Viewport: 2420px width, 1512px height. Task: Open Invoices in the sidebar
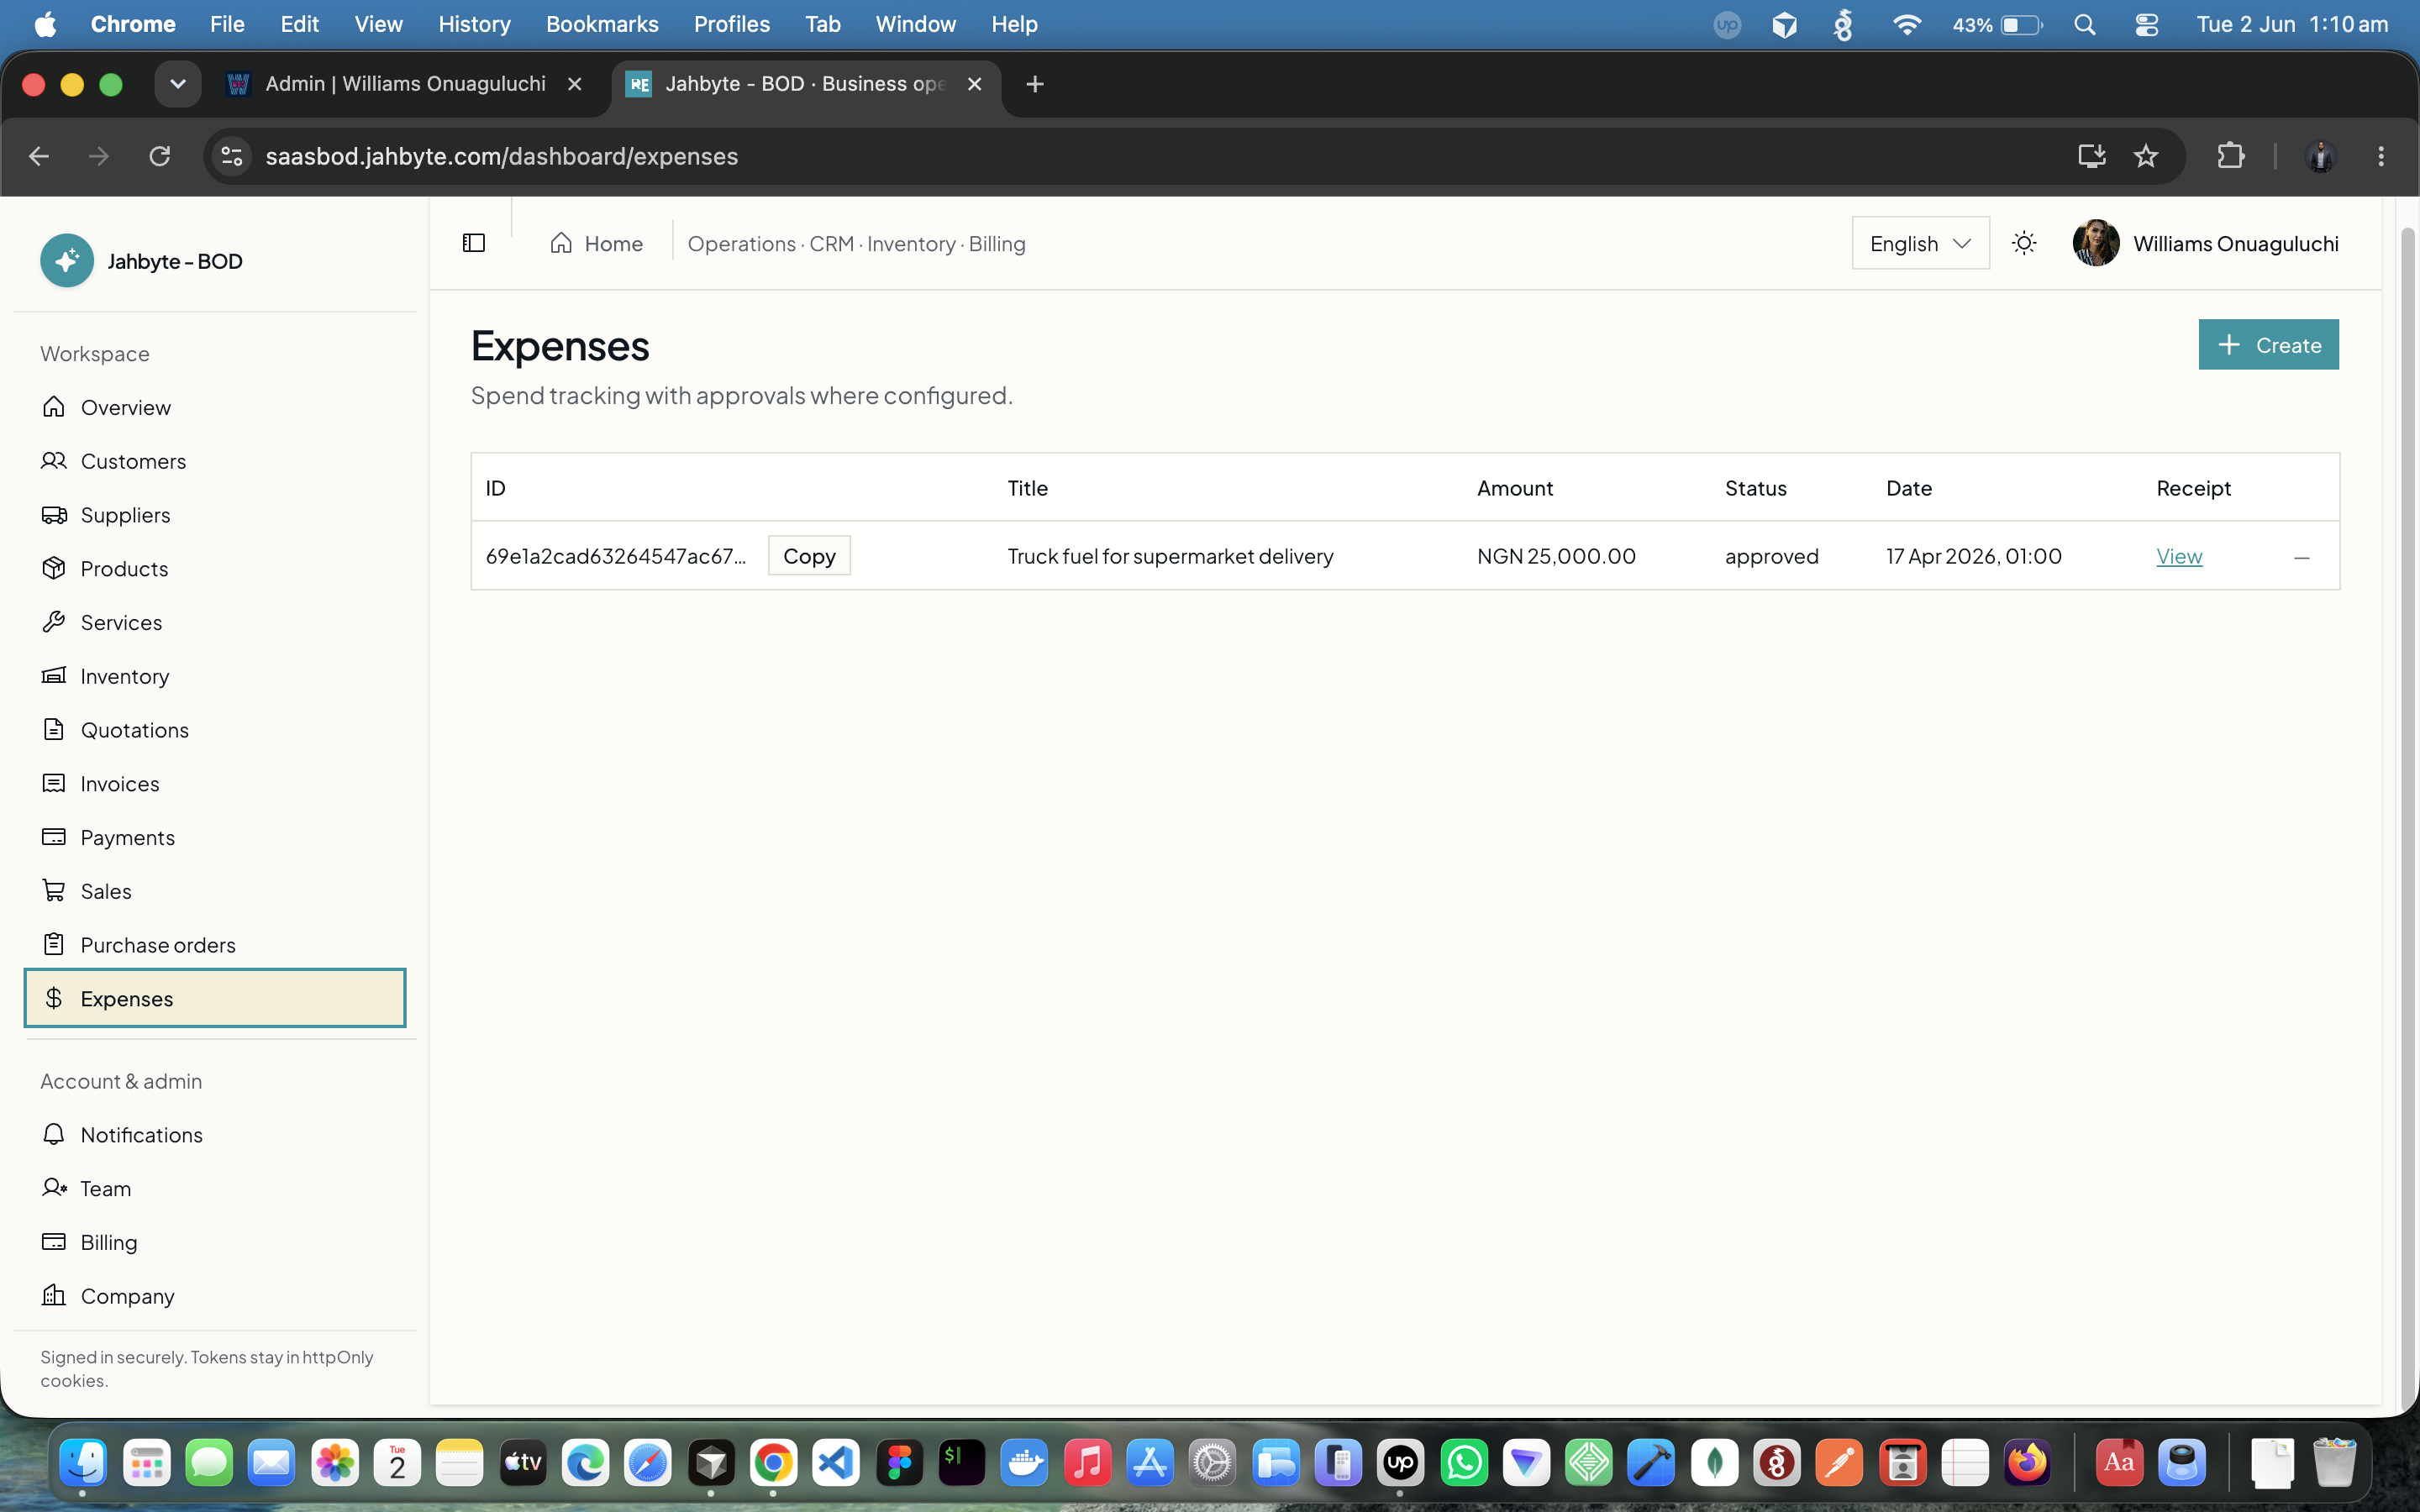(215, 784)
